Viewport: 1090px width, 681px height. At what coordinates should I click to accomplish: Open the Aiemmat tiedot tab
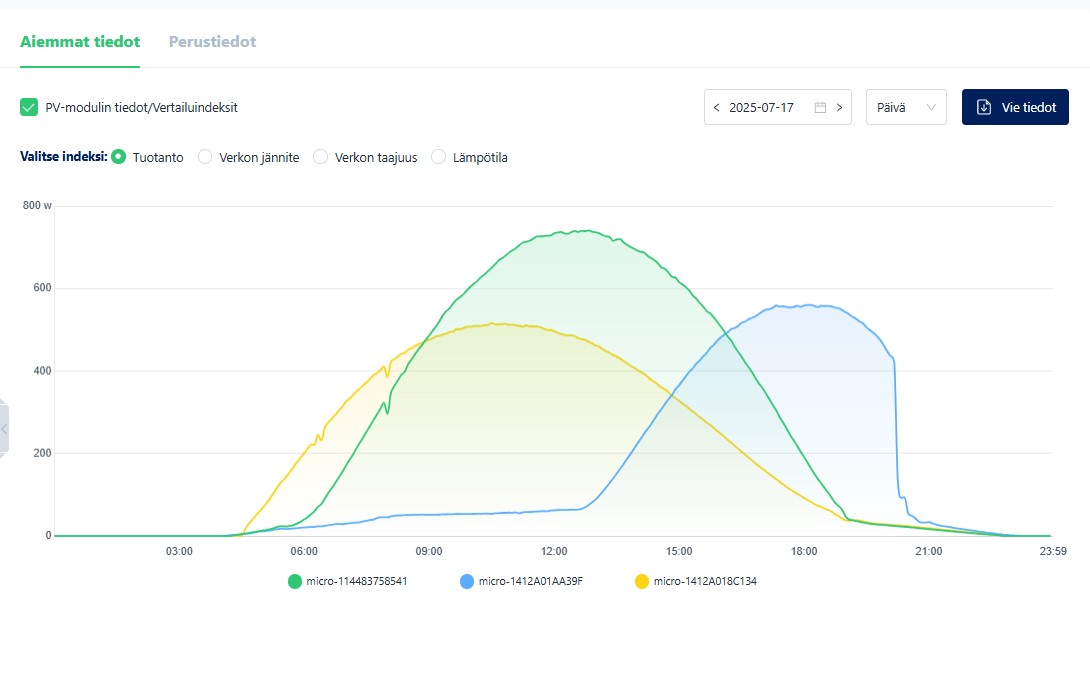(80, 42)
